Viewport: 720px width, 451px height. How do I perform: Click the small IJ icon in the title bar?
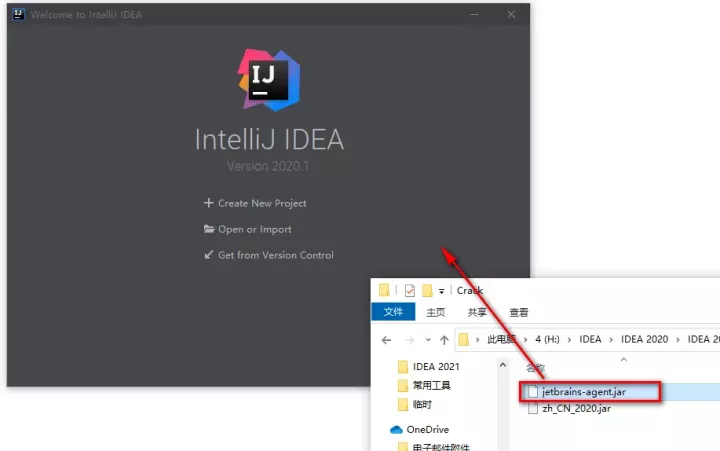point(19,15)
